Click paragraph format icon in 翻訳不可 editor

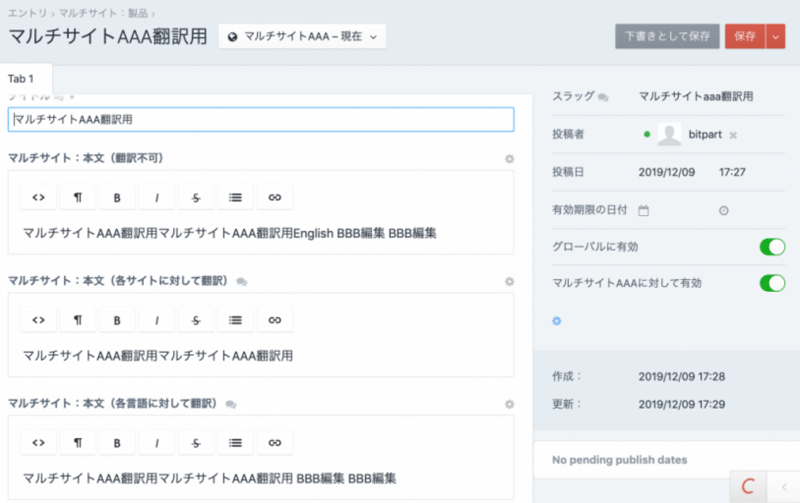(77, 198)
